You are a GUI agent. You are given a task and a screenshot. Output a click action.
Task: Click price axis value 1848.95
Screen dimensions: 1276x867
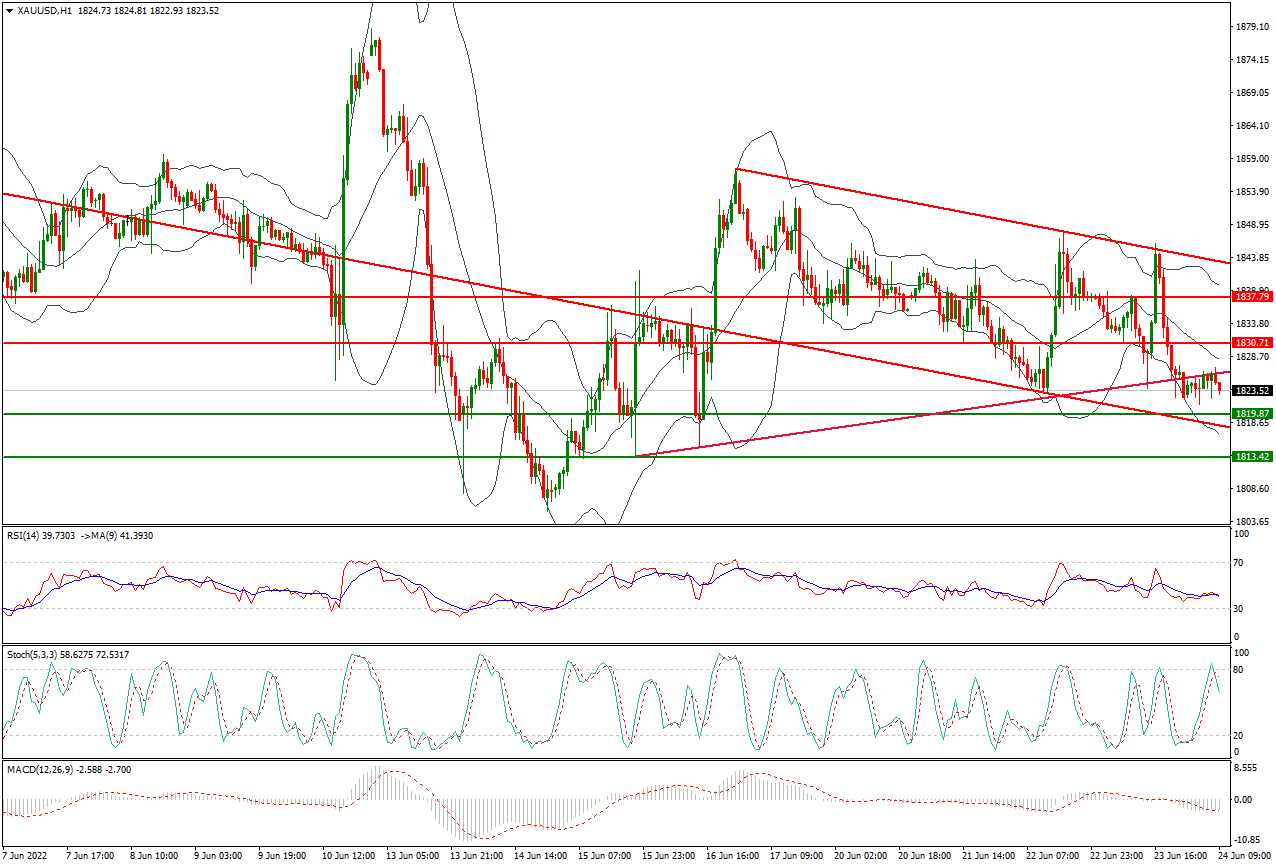[x=1252, y=225]
